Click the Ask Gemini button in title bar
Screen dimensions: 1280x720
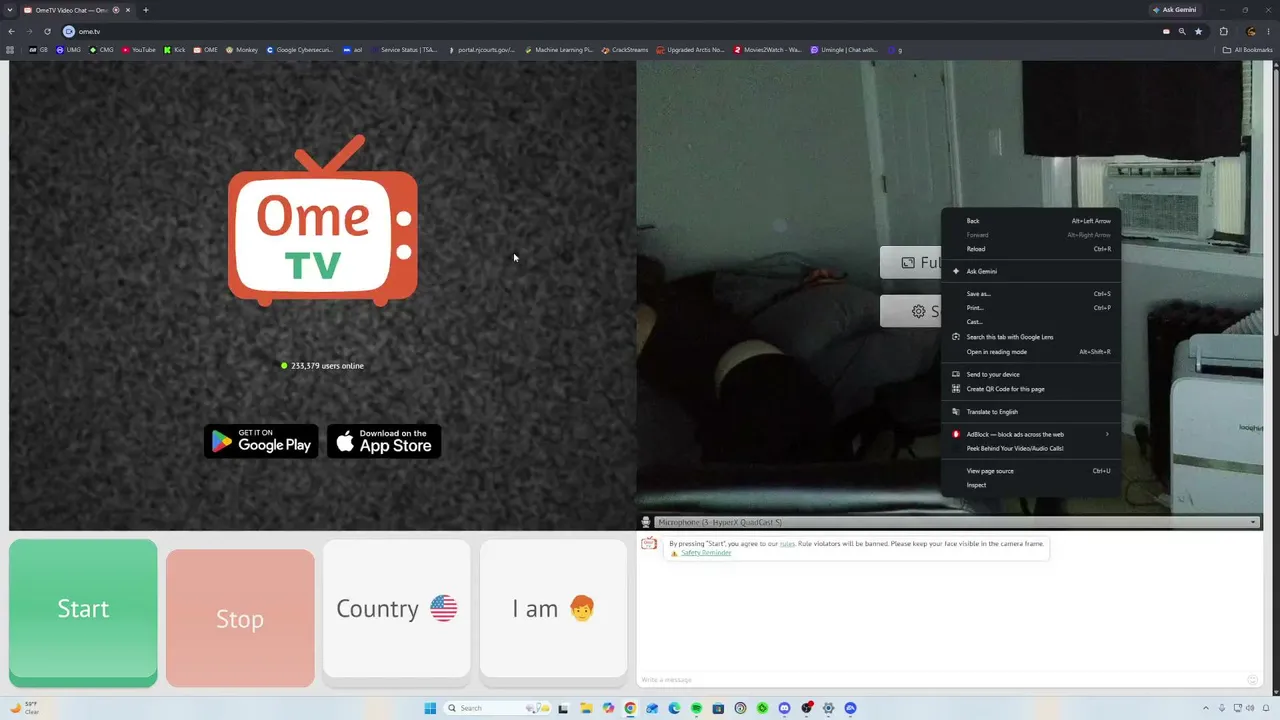tap(1175, 10)
